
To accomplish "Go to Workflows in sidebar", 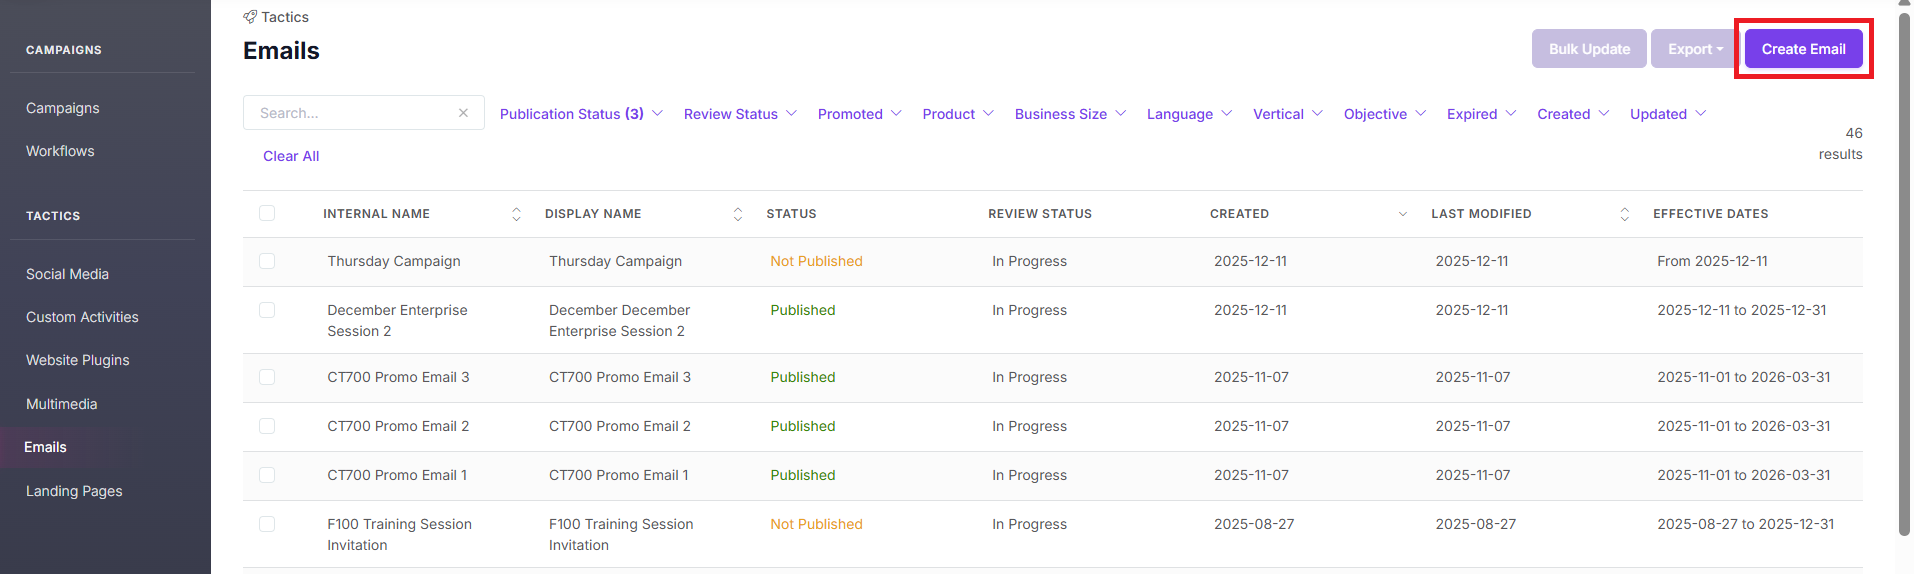I will pos(60,151).
